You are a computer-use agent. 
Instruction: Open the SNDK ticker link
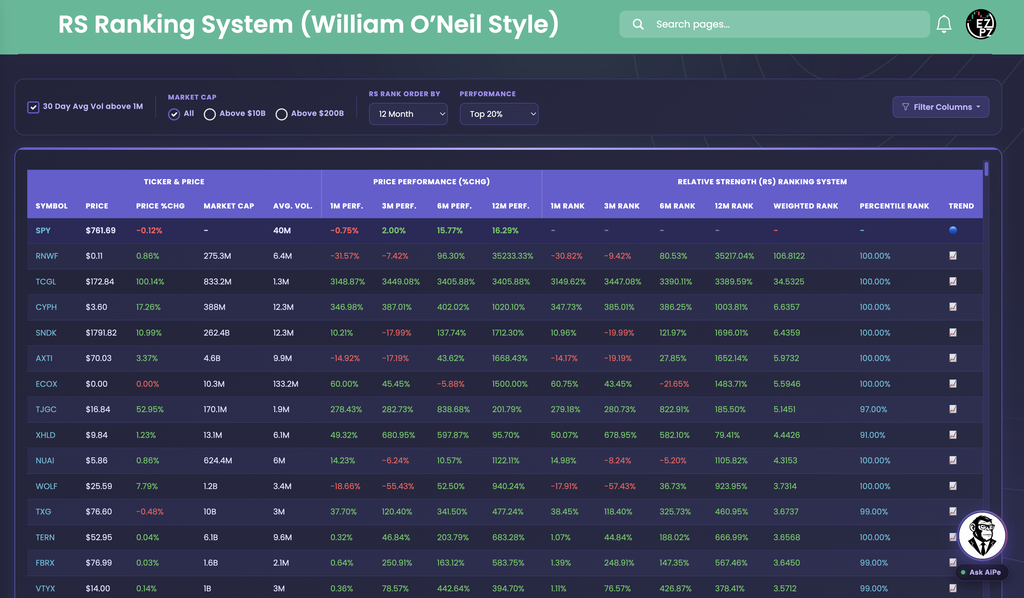click(x=46, y=332)
